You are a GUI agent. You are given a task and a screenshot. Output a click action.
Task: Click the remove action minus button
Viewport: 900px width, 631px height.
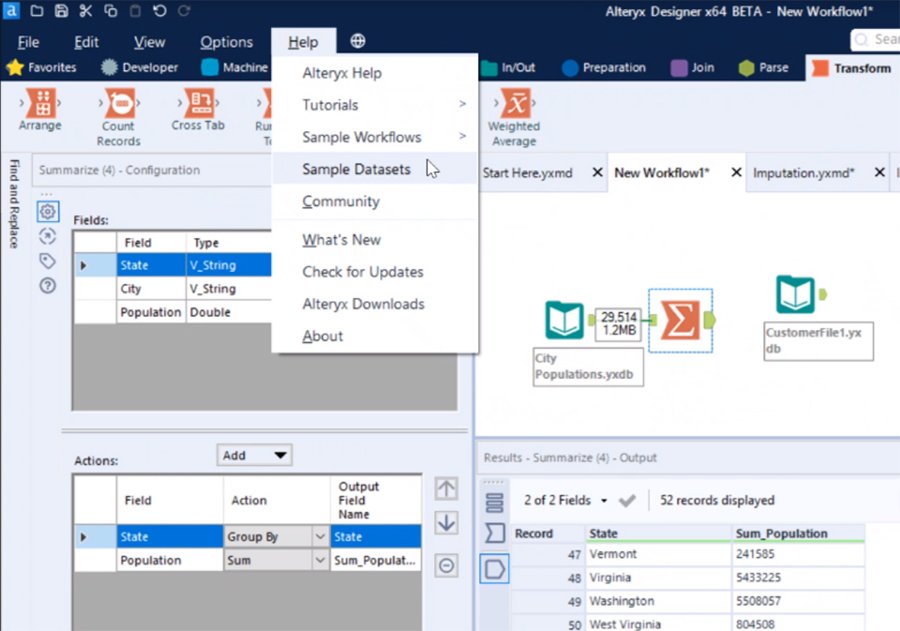pos(446,566)
